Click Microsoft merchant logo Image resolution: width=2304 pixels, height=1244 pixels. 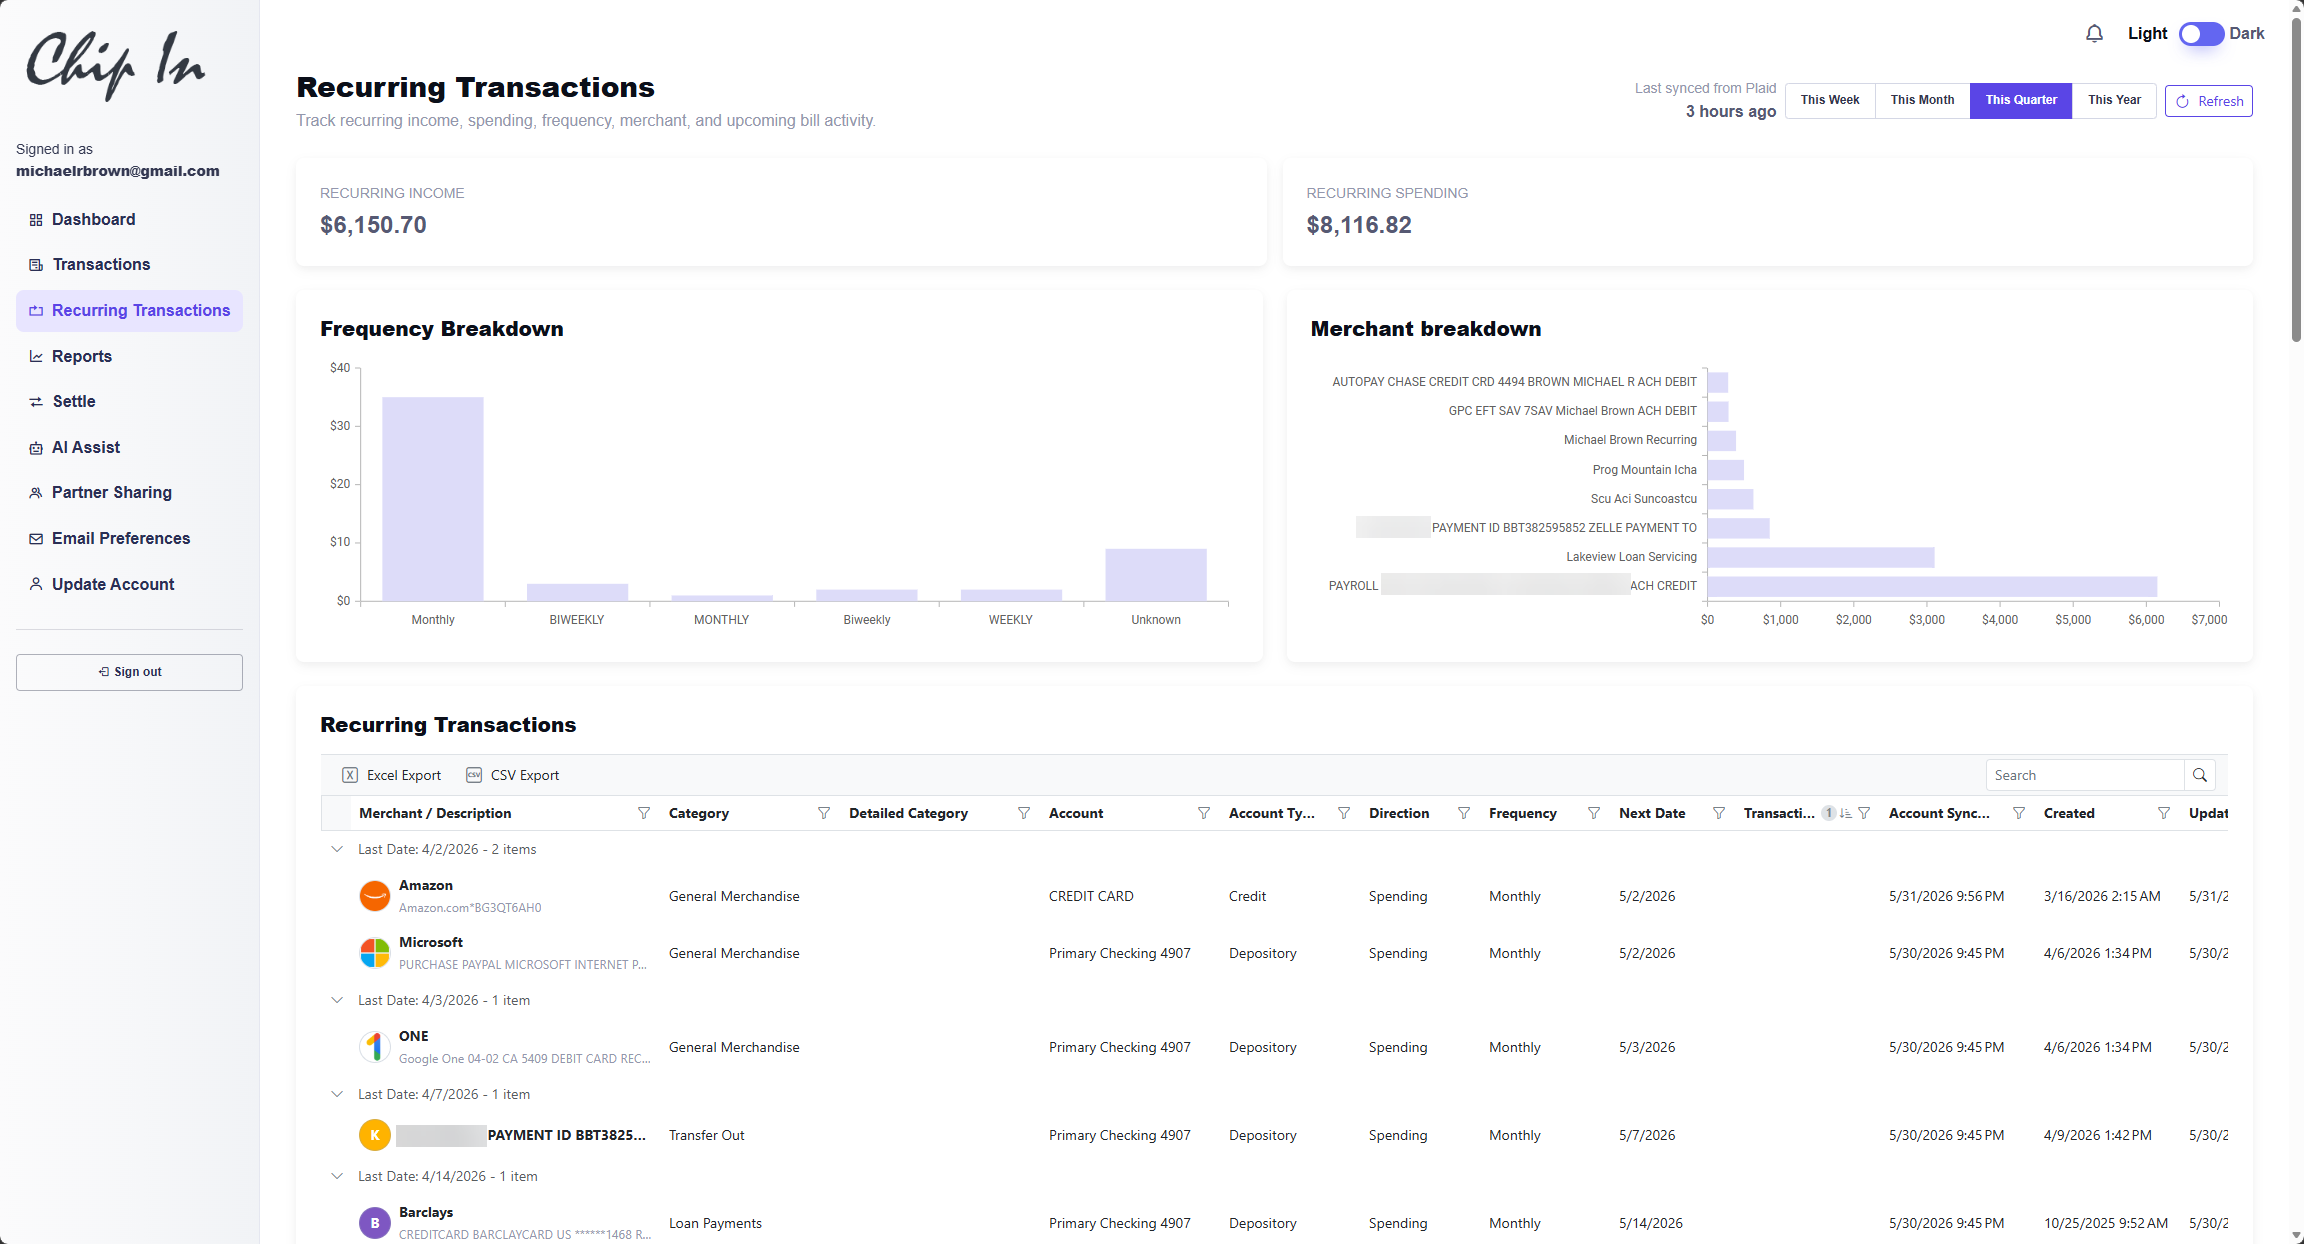tap(375, 953)
